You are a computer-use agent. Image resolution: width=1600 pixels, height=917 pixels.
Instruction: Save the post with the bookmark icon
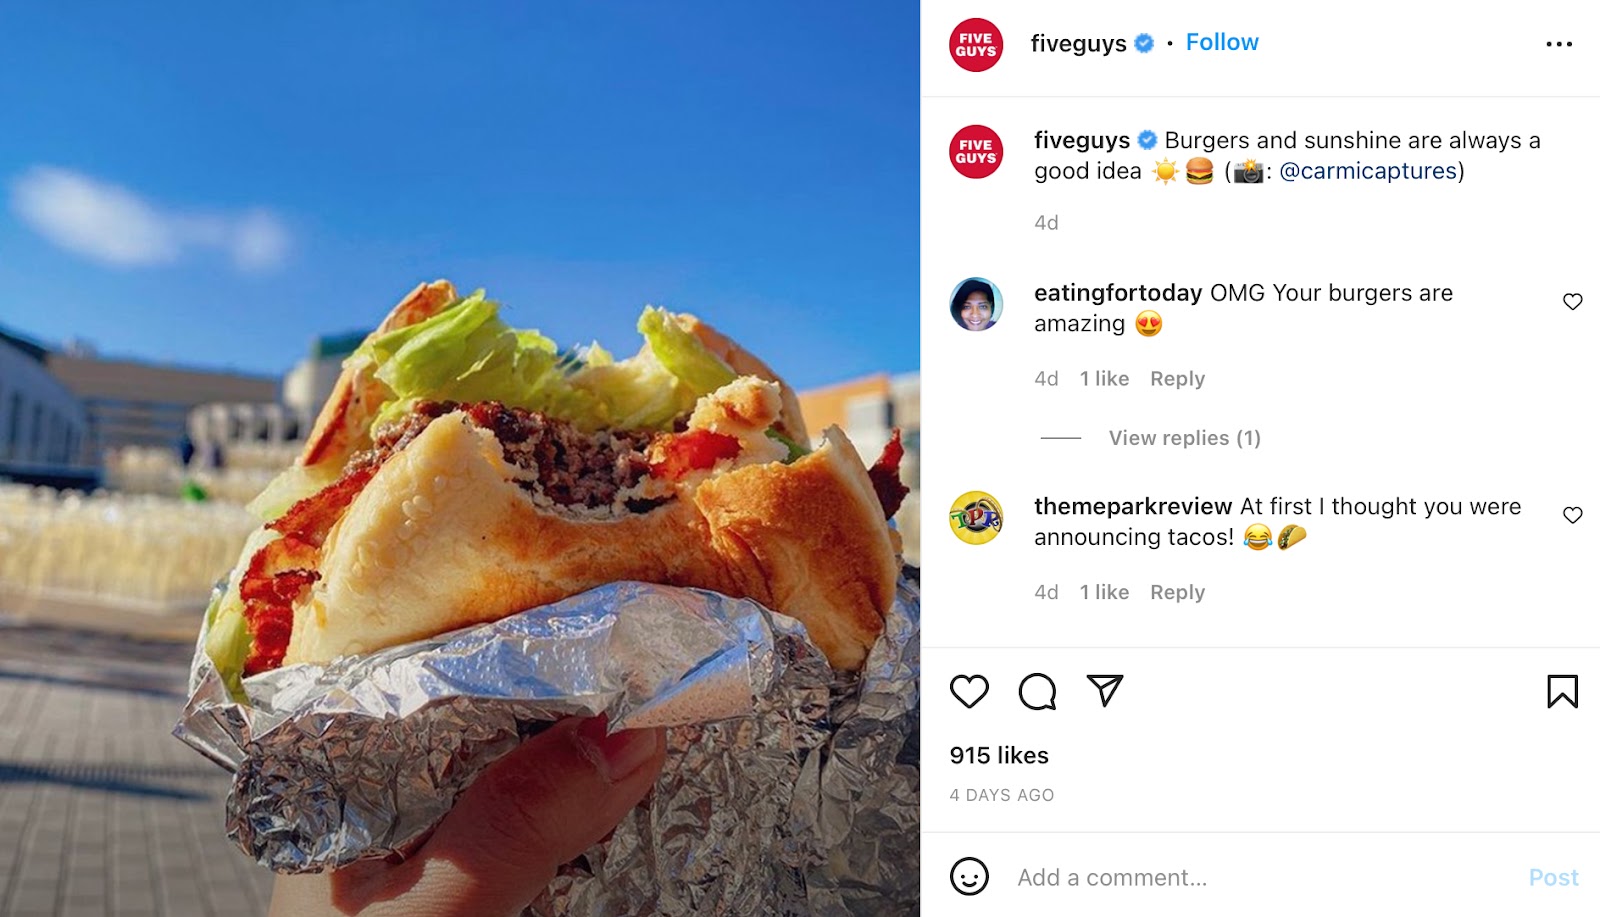pos(1562,691)
